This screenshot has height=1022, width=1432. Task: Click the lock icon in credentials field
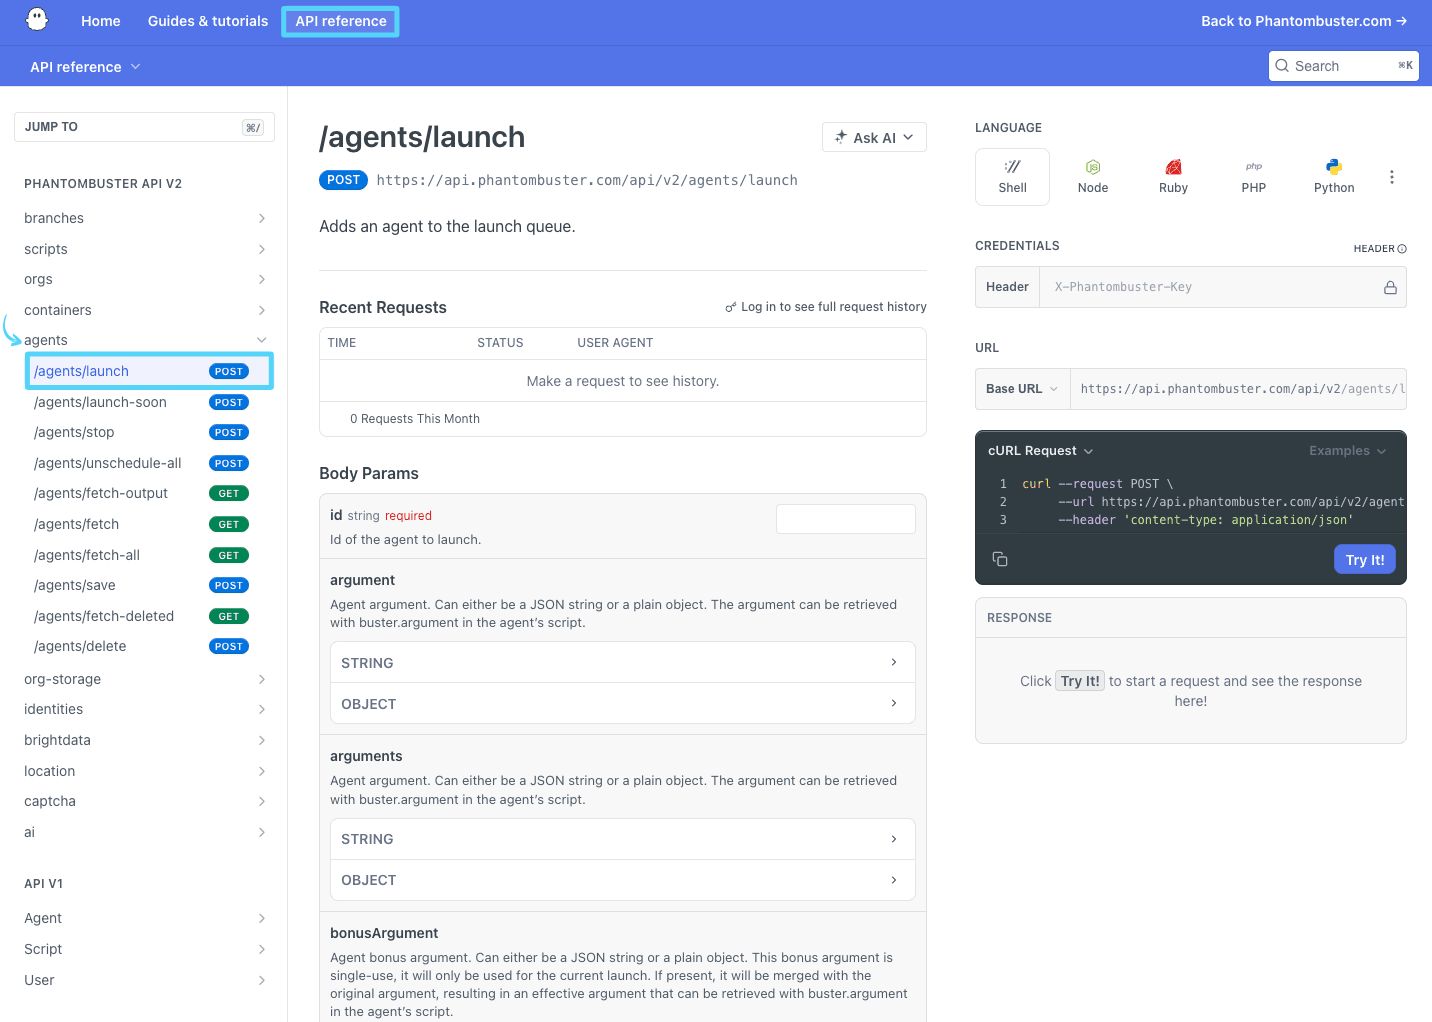point(1390,287)
